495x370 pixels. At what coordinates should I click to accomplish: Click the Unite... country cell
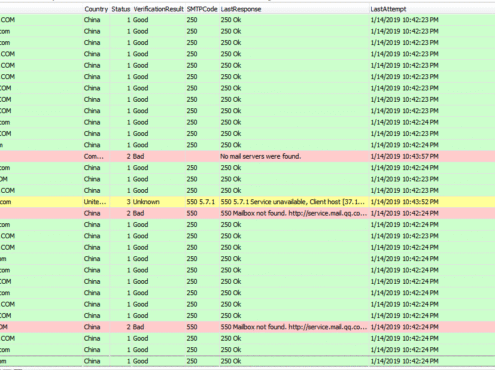point(95,202)
